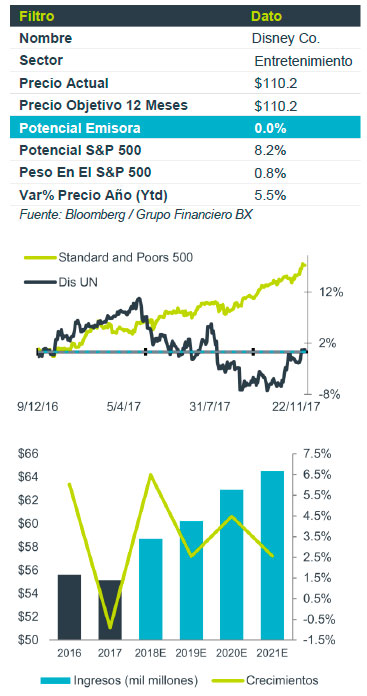
Task: Click the Fuente Bloomberg source note
Action: [136, 215]
